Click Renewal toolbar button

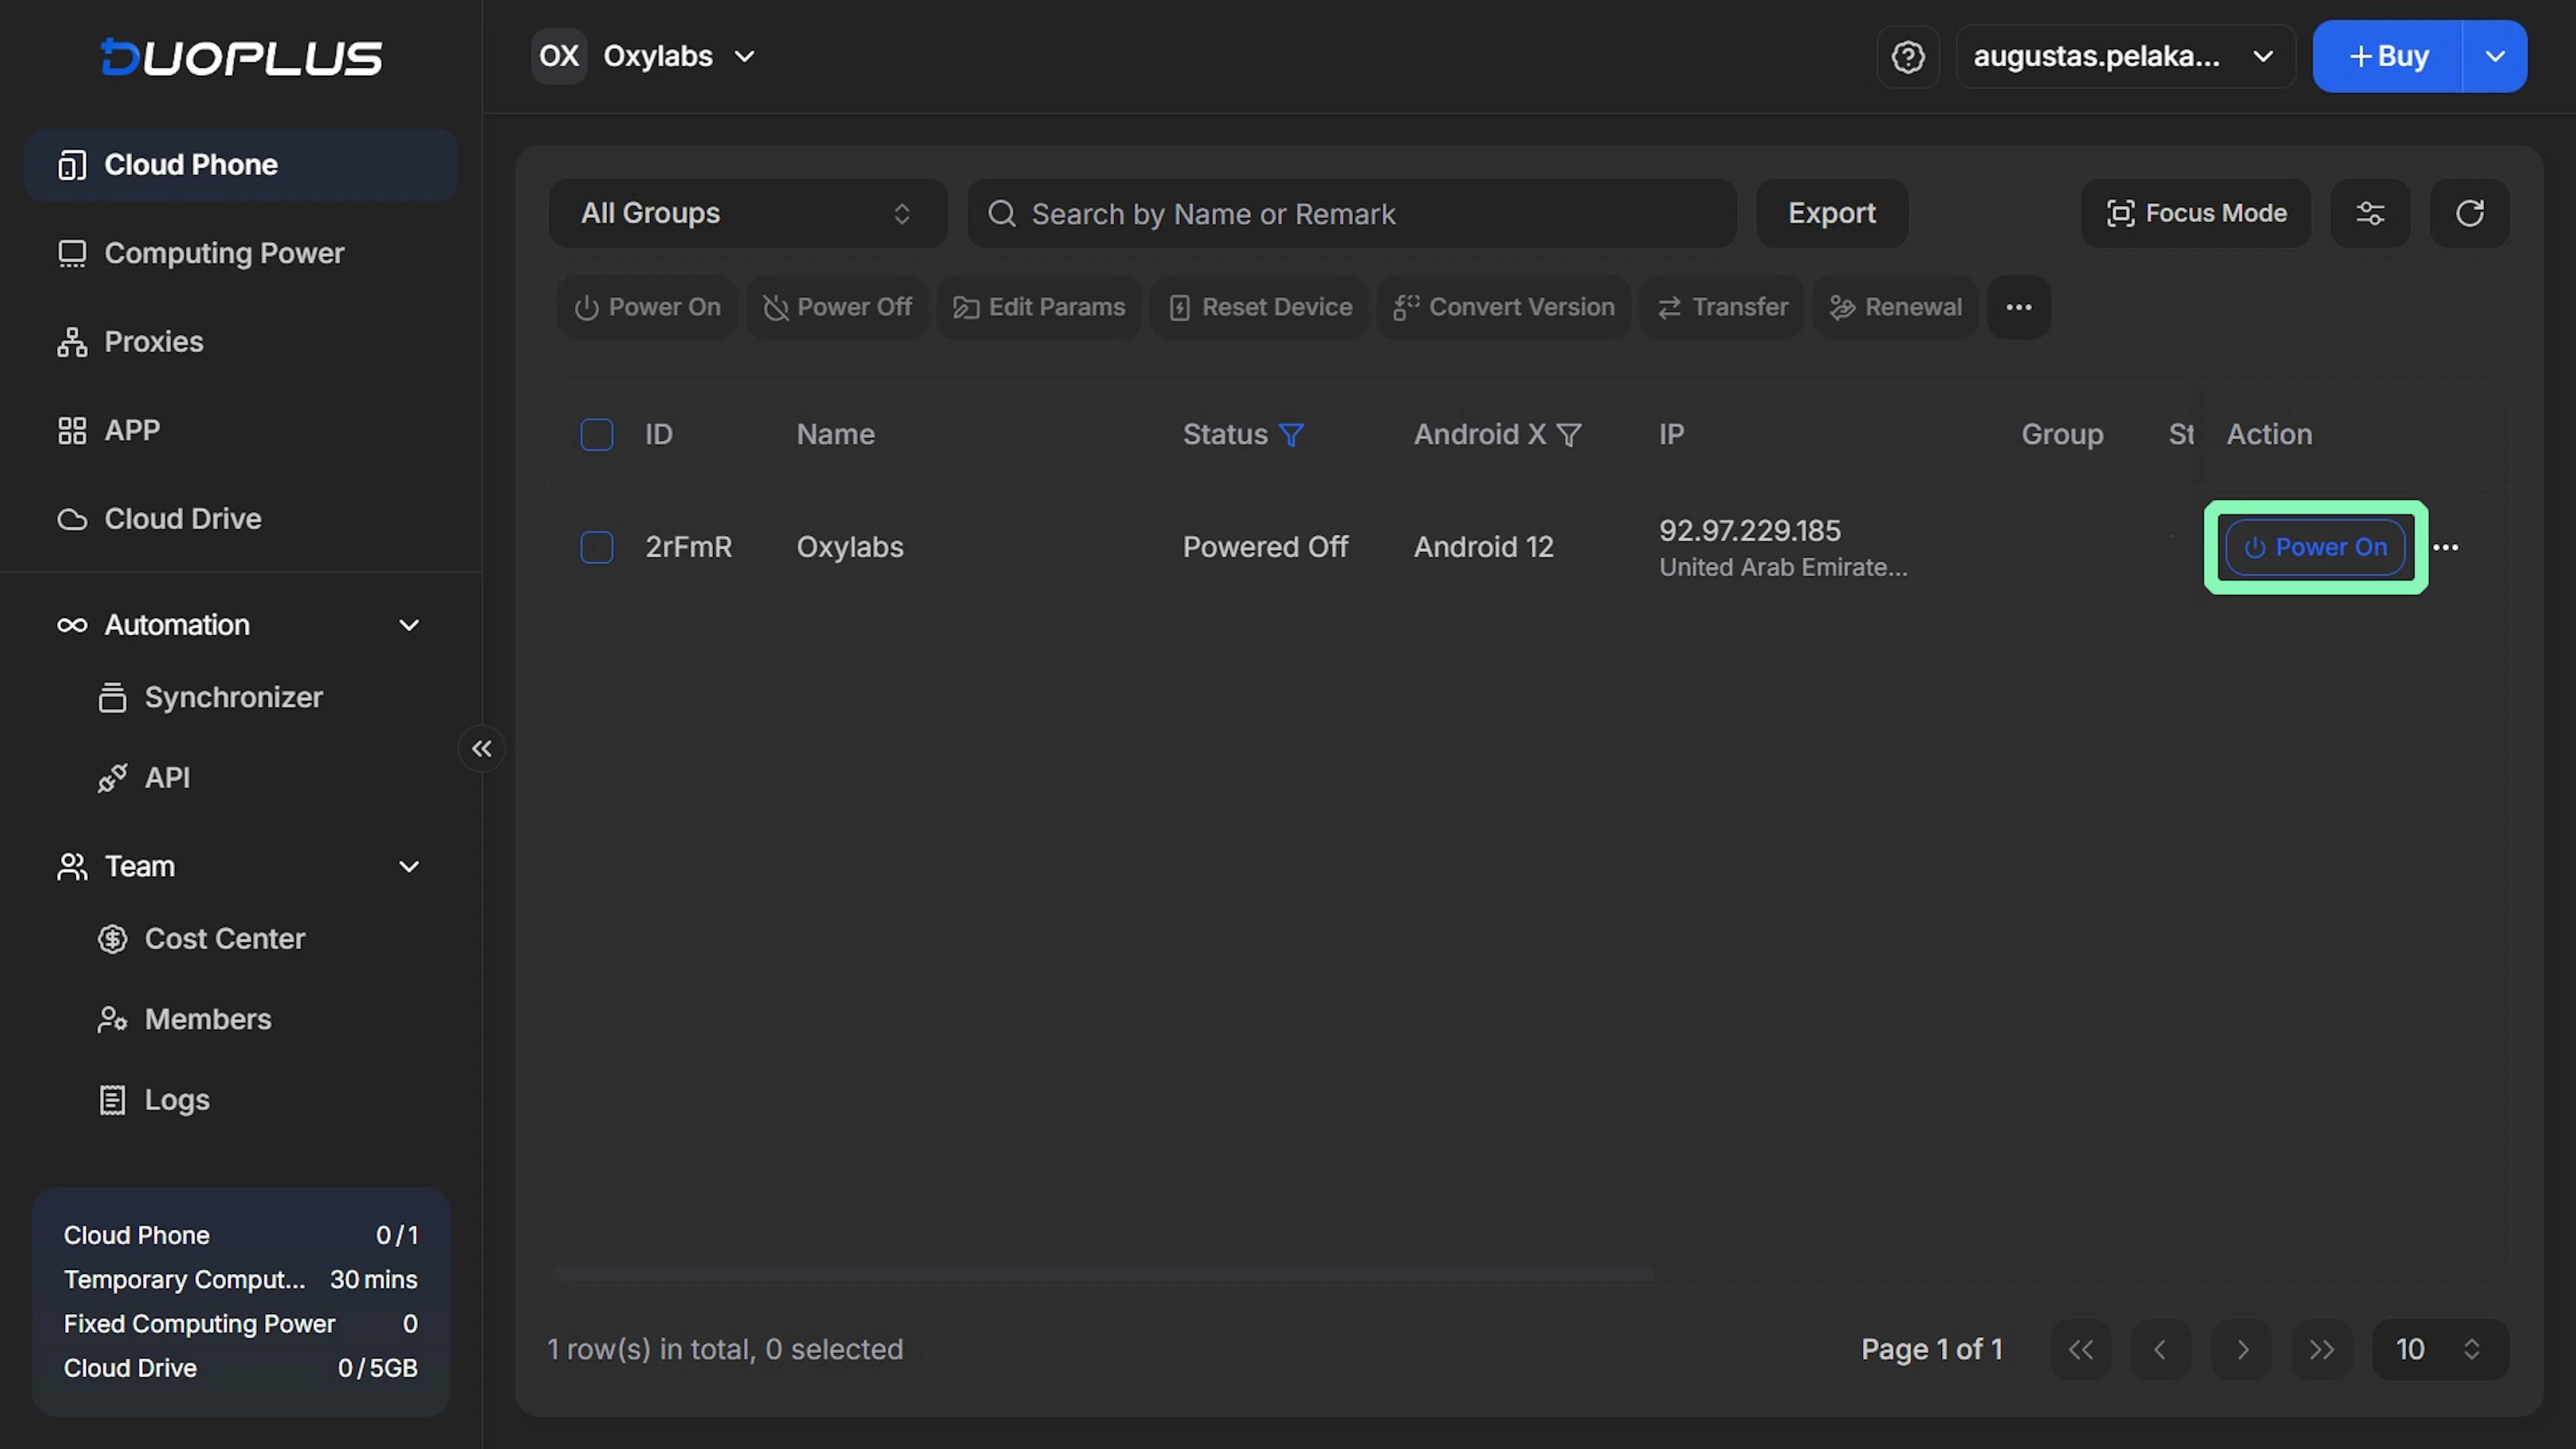[x=1895, y=307]
